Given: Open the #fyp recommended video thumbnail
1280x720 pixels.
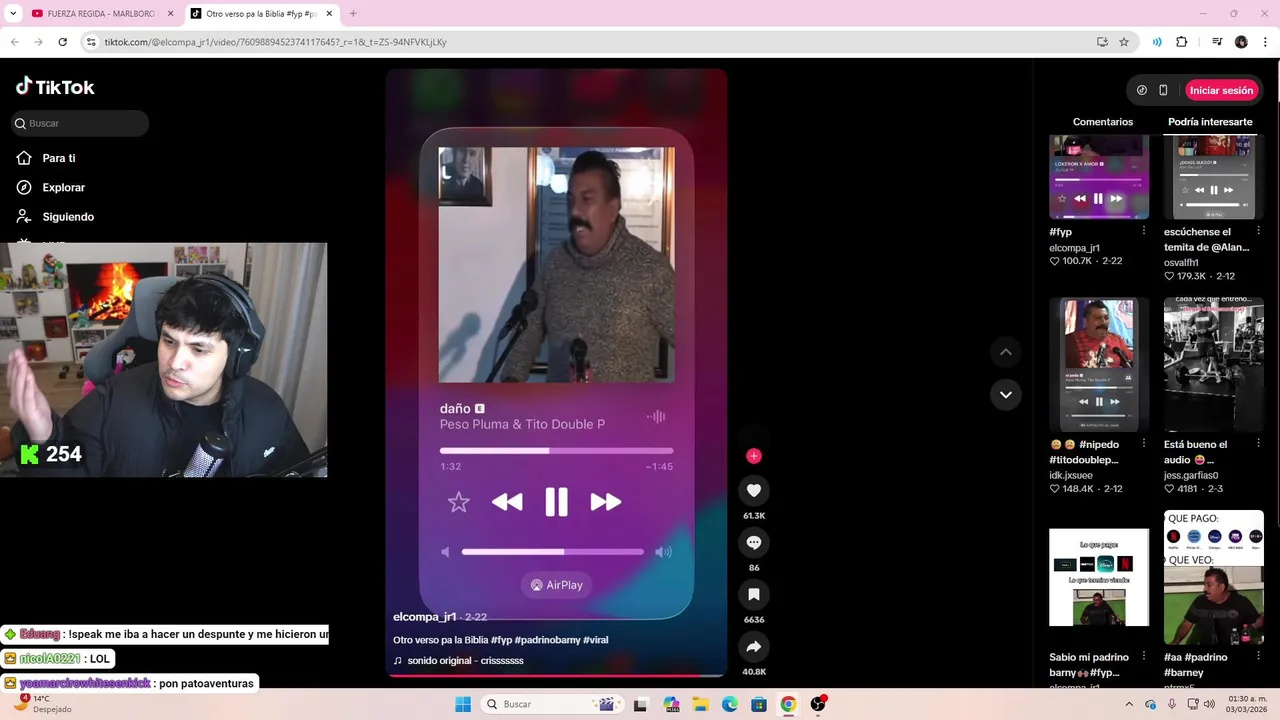Looking at the screenshot, I should [1099, 178].
